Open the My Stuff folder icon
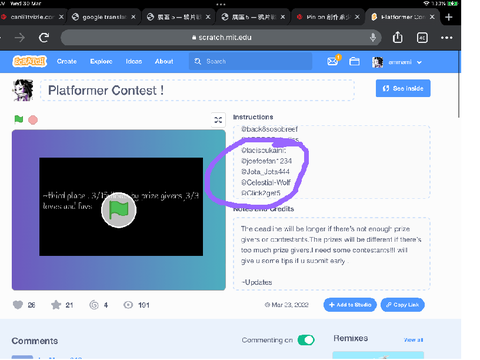Viewport: 480px width, 360px height. click(x=354, y=62)
